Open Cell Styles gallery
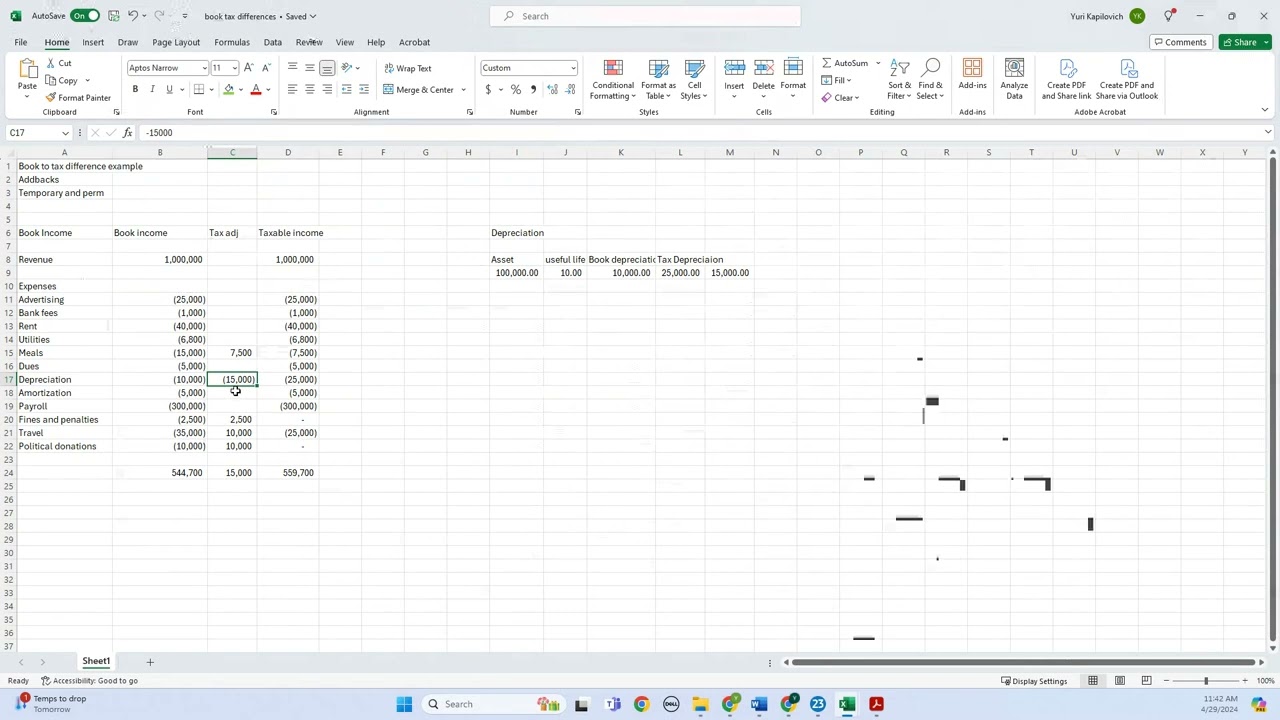Image resolution: width=1280 pixels, height=720 pixels. [694, 80]
